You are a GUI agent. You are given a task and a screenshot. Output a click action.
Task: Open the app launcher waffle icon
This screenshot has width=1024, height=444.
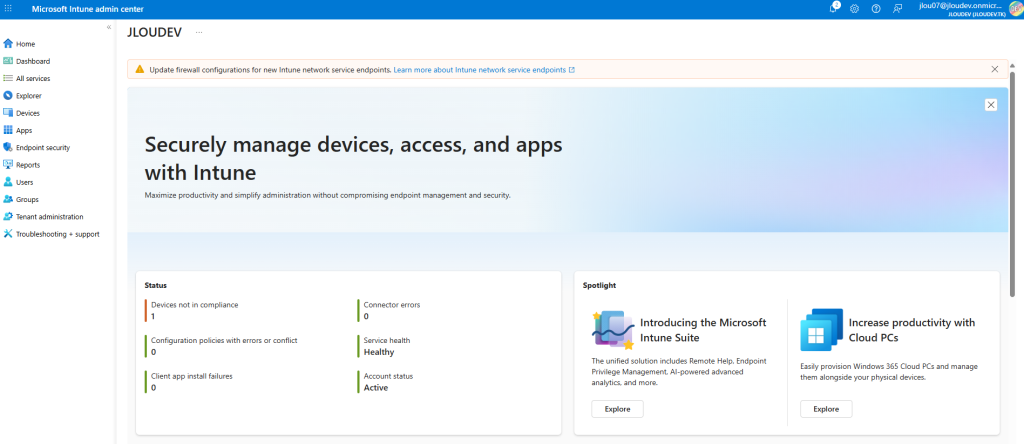click(9, 9)
